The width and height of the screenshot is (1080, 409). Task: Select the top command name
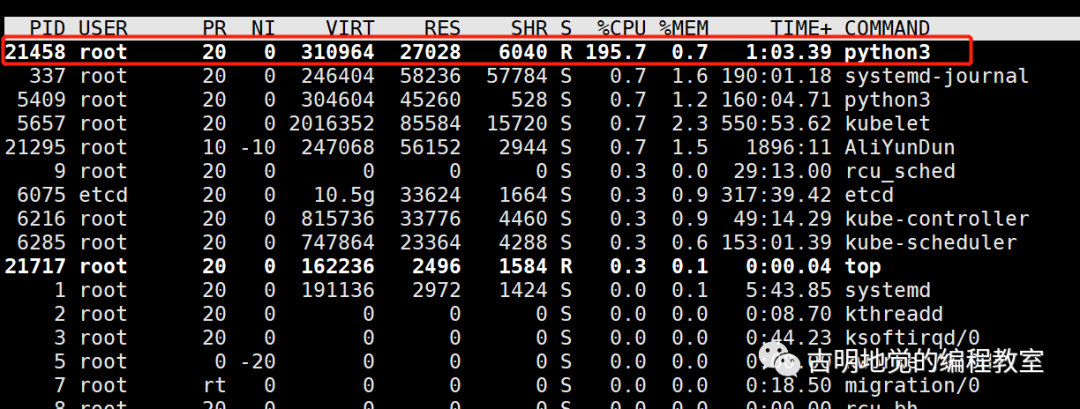[863, 266]
